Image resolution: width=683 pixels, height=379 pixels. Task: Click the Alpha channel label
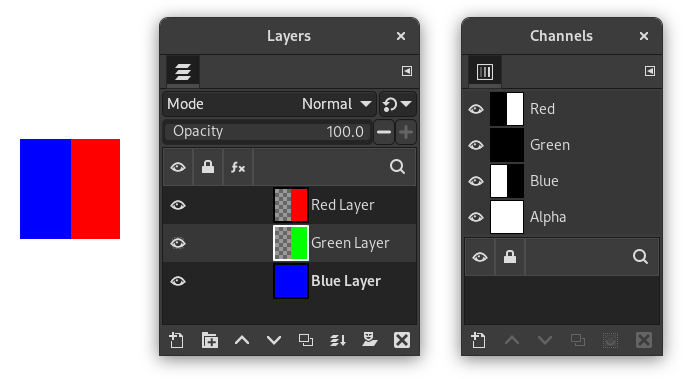pyautogui.click(x=548, y=217)
